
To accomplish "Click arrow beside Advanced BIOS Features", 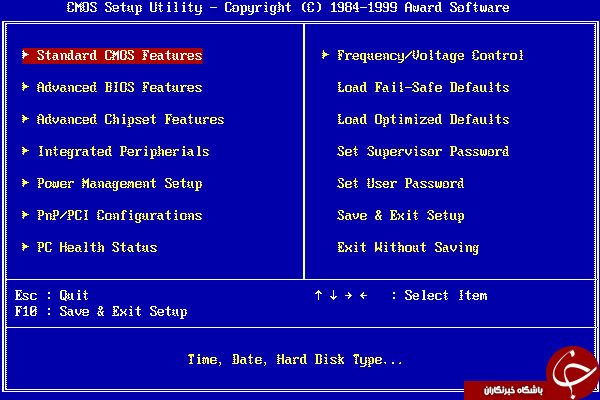I will click(25, 87).
